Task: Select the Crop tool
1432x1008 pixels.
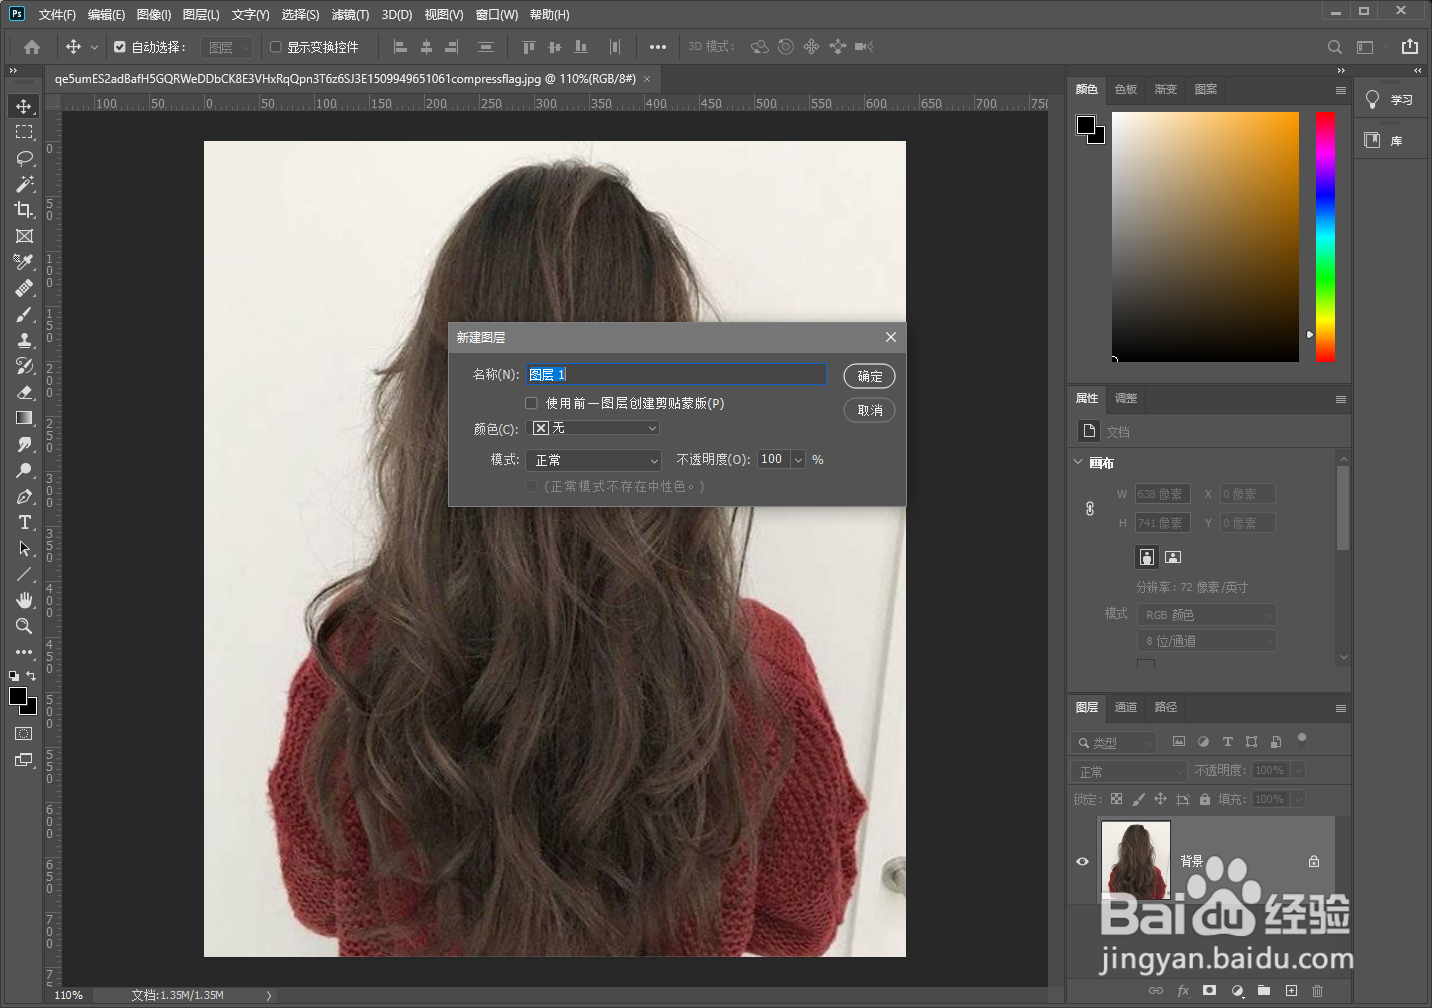Action: (24, 210)
